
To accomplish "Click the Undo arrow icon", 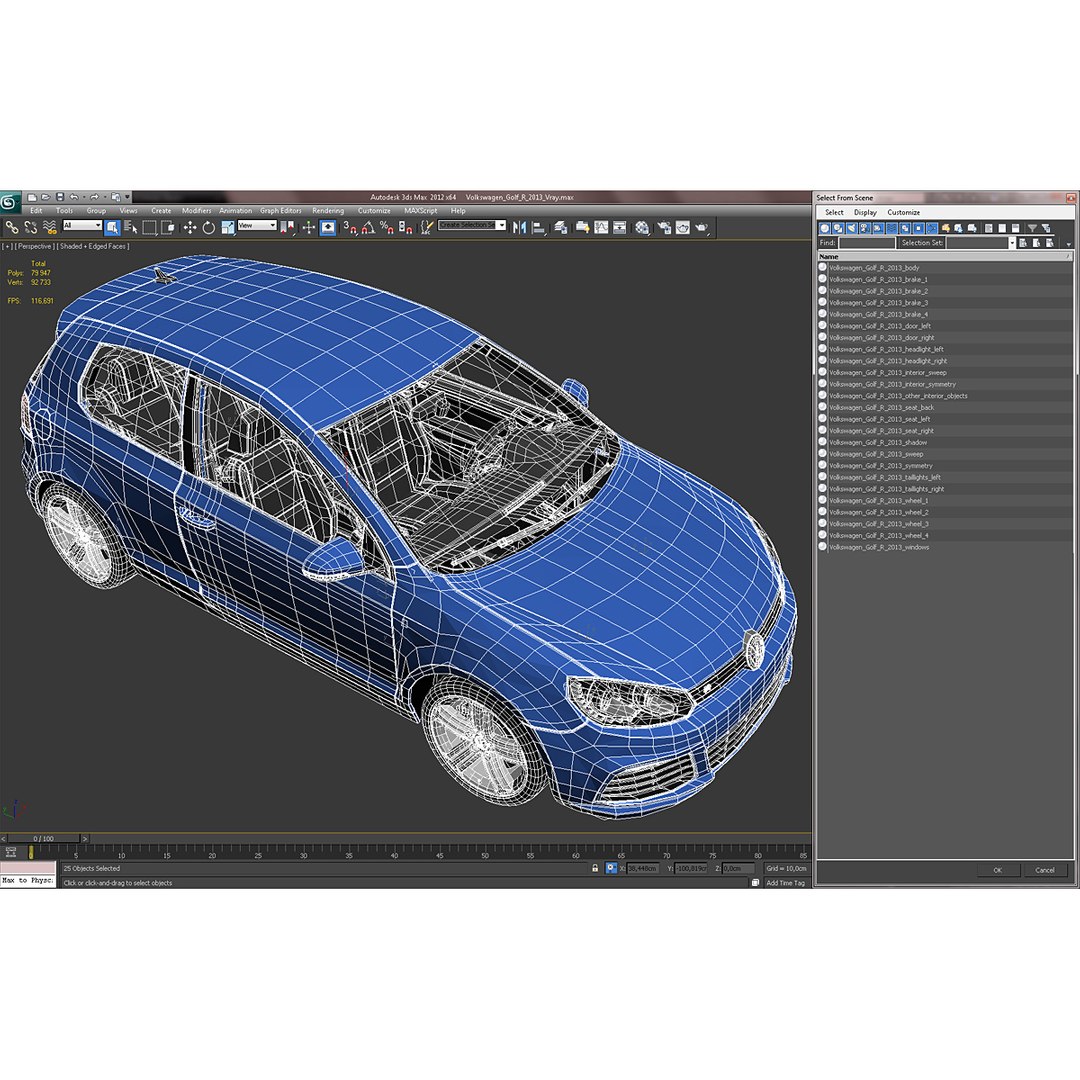I will pyautogui.click(x=74, y=197).
